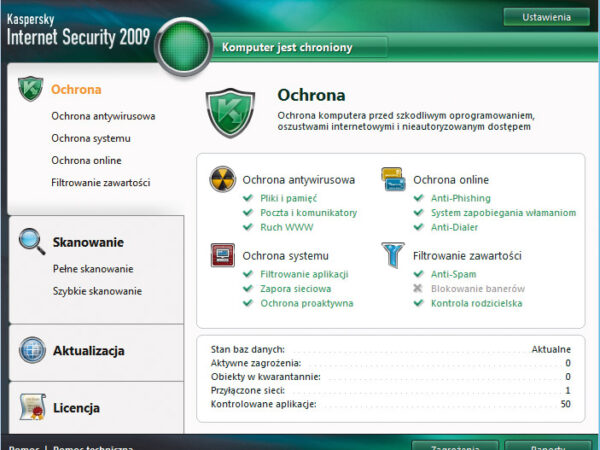Select Ochrona antywirusowa in left sidebar
Image resolution: width=600 pixels, height=450 pixels.
coord(103,116)
